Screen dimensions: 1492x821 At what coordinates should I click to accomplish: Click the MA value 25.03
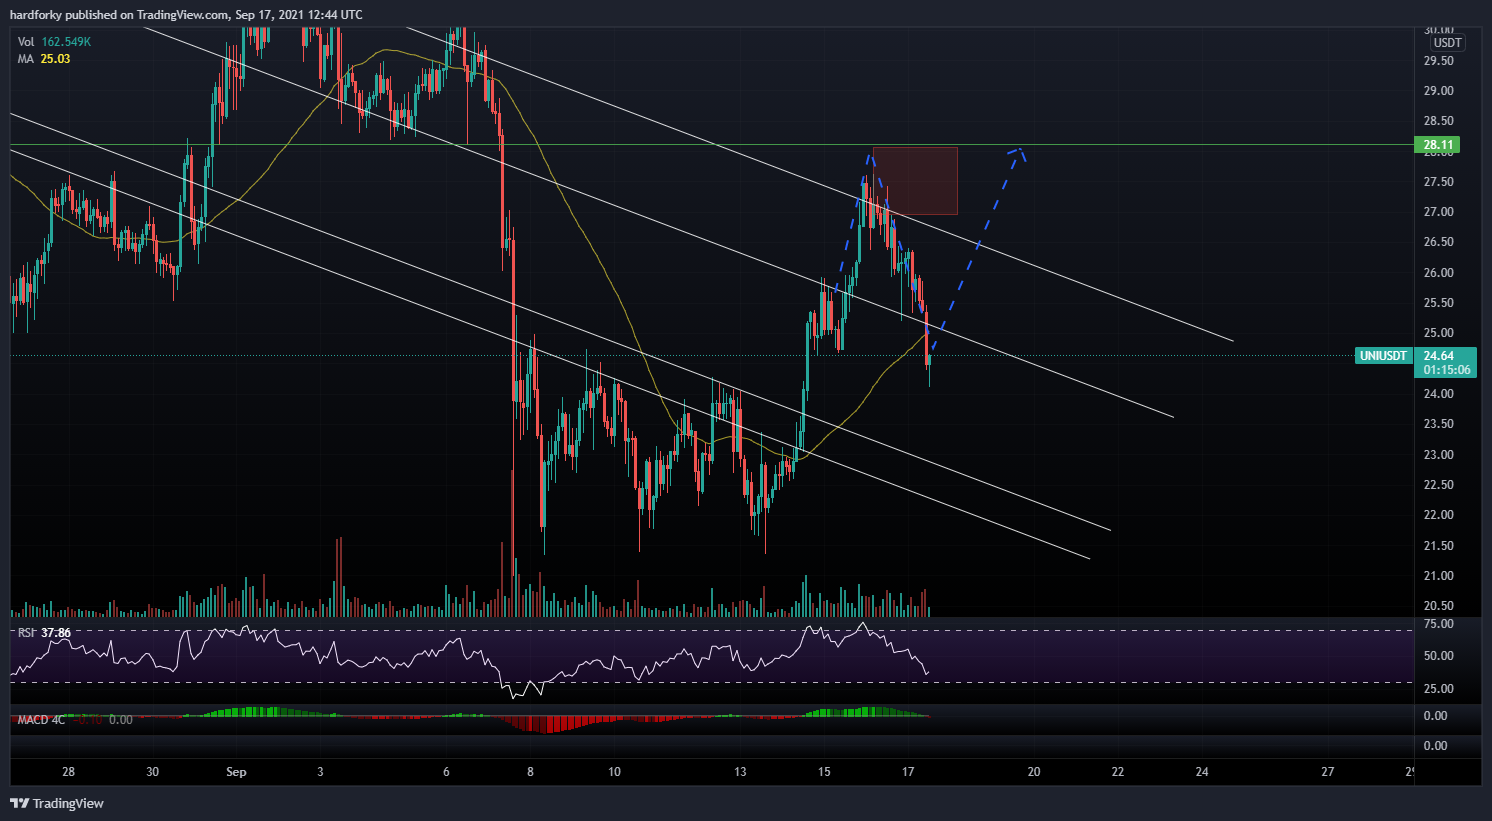(55, 59)
